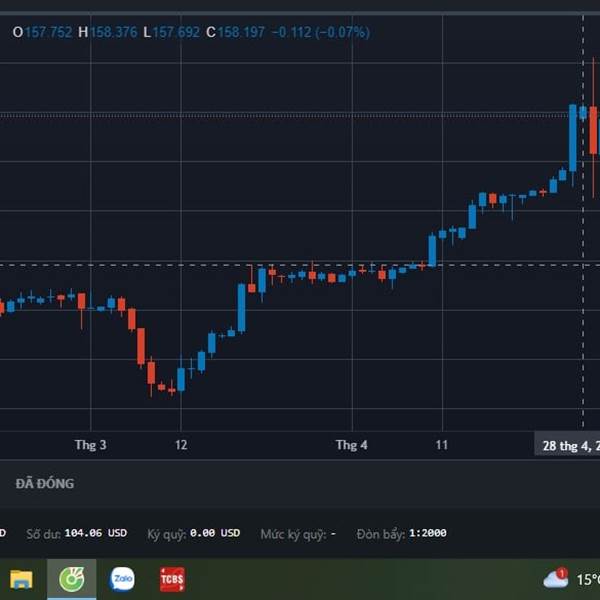Select the Ký quỹ 0.00 USD value
This screenshot has height=600, width=600.
pyautogui.click(x=215, y=533)
